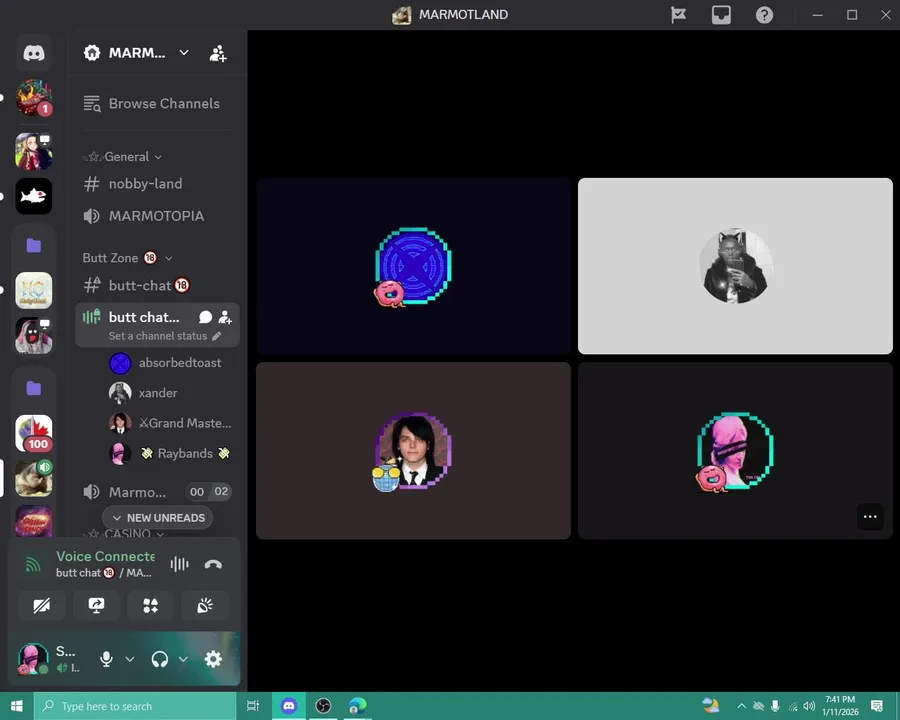Open the inbox

(x=721, y=15)
